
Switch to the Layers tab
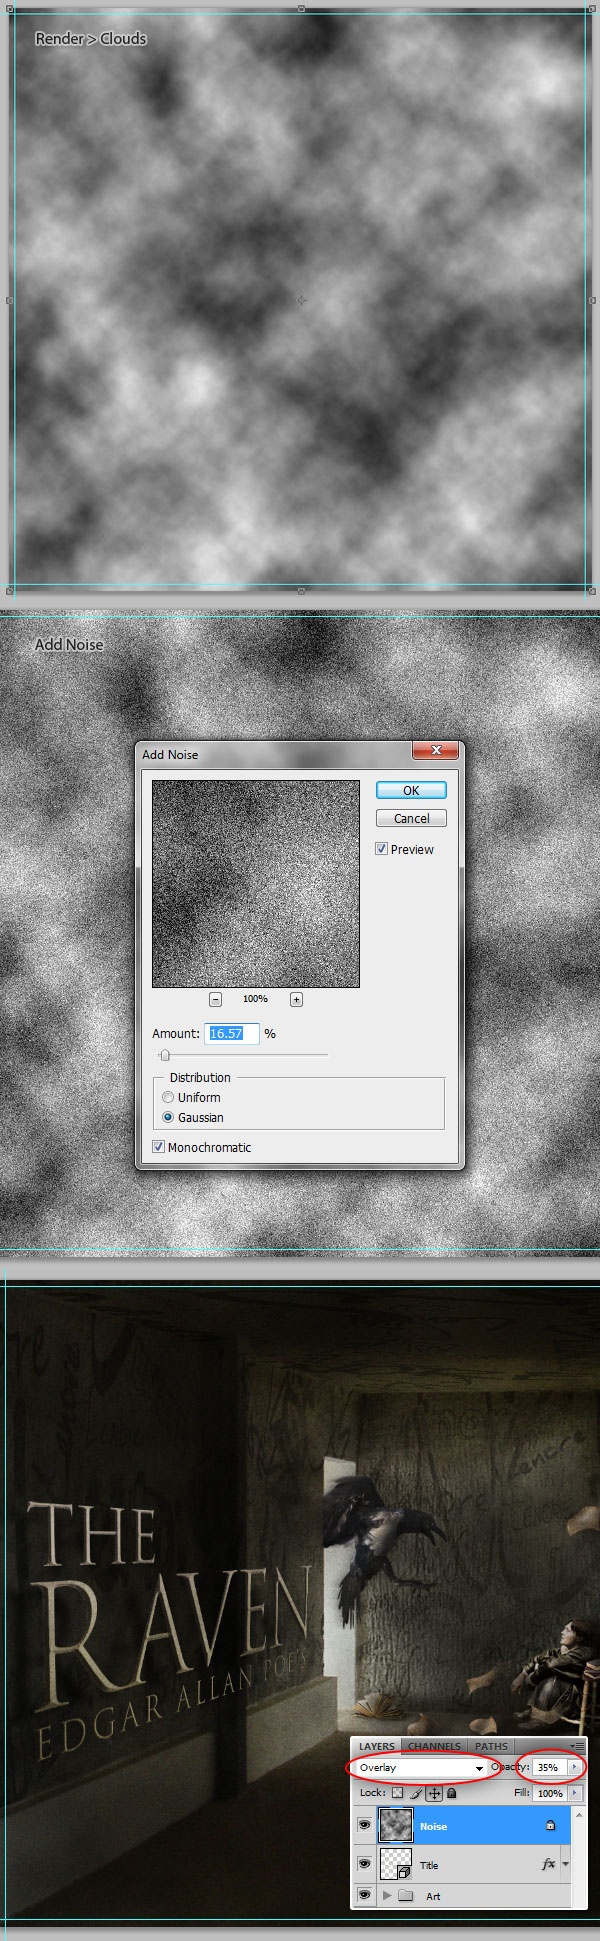(377, 1746)
